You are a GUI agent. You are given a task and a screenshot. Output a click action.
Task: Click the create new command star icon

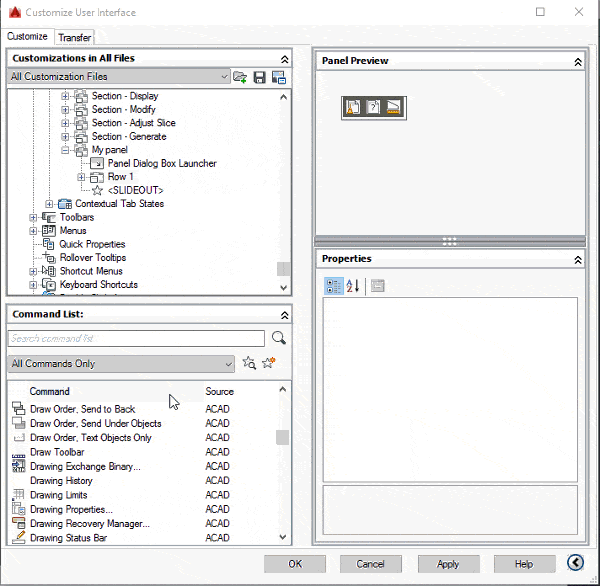pyautogui.click(x=268, y=364)
